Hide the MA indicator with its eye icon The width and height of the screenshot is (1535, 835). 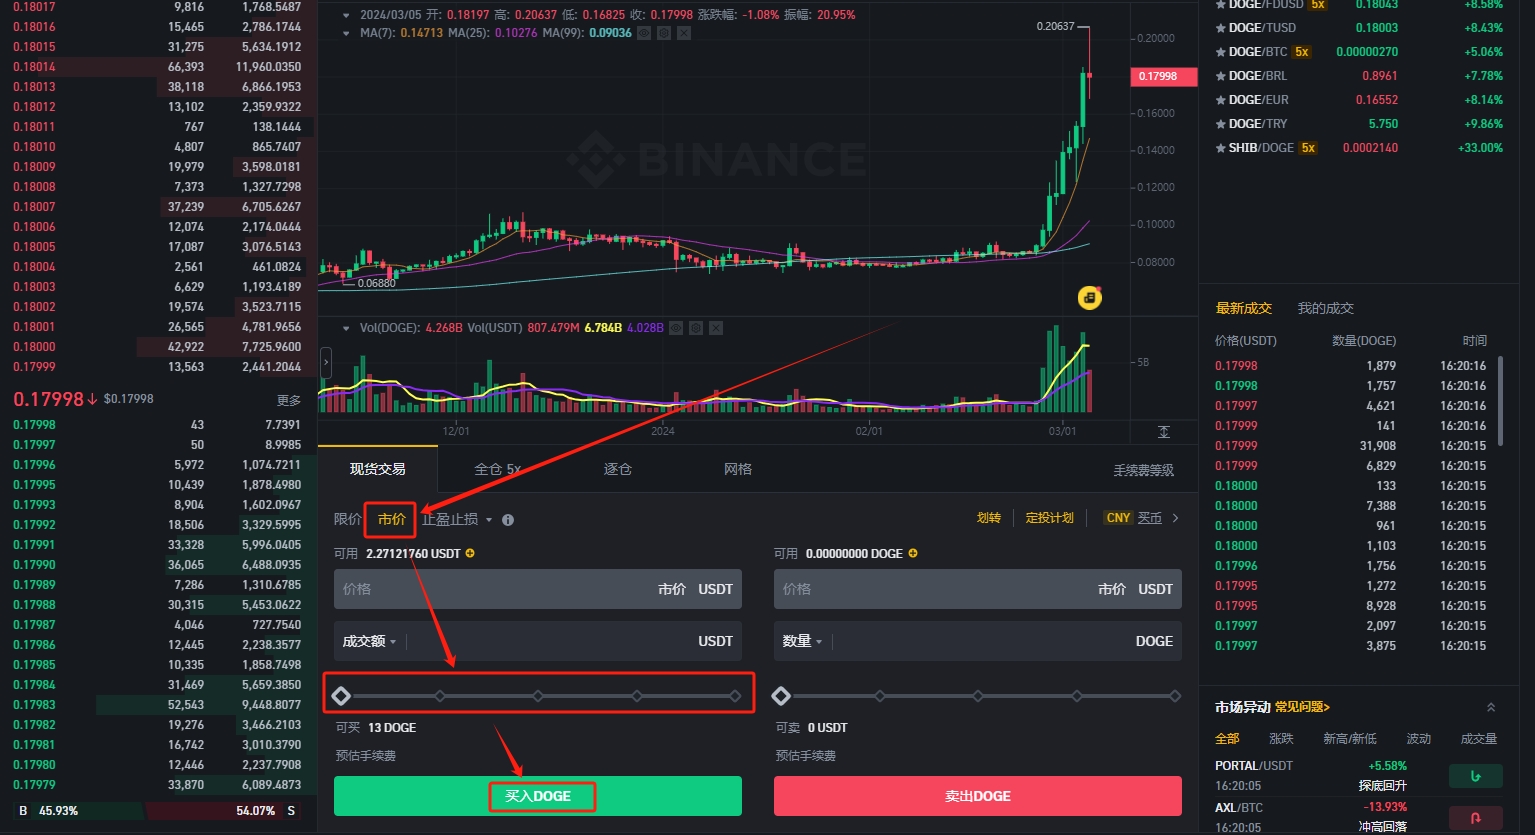tap(644, 33)
